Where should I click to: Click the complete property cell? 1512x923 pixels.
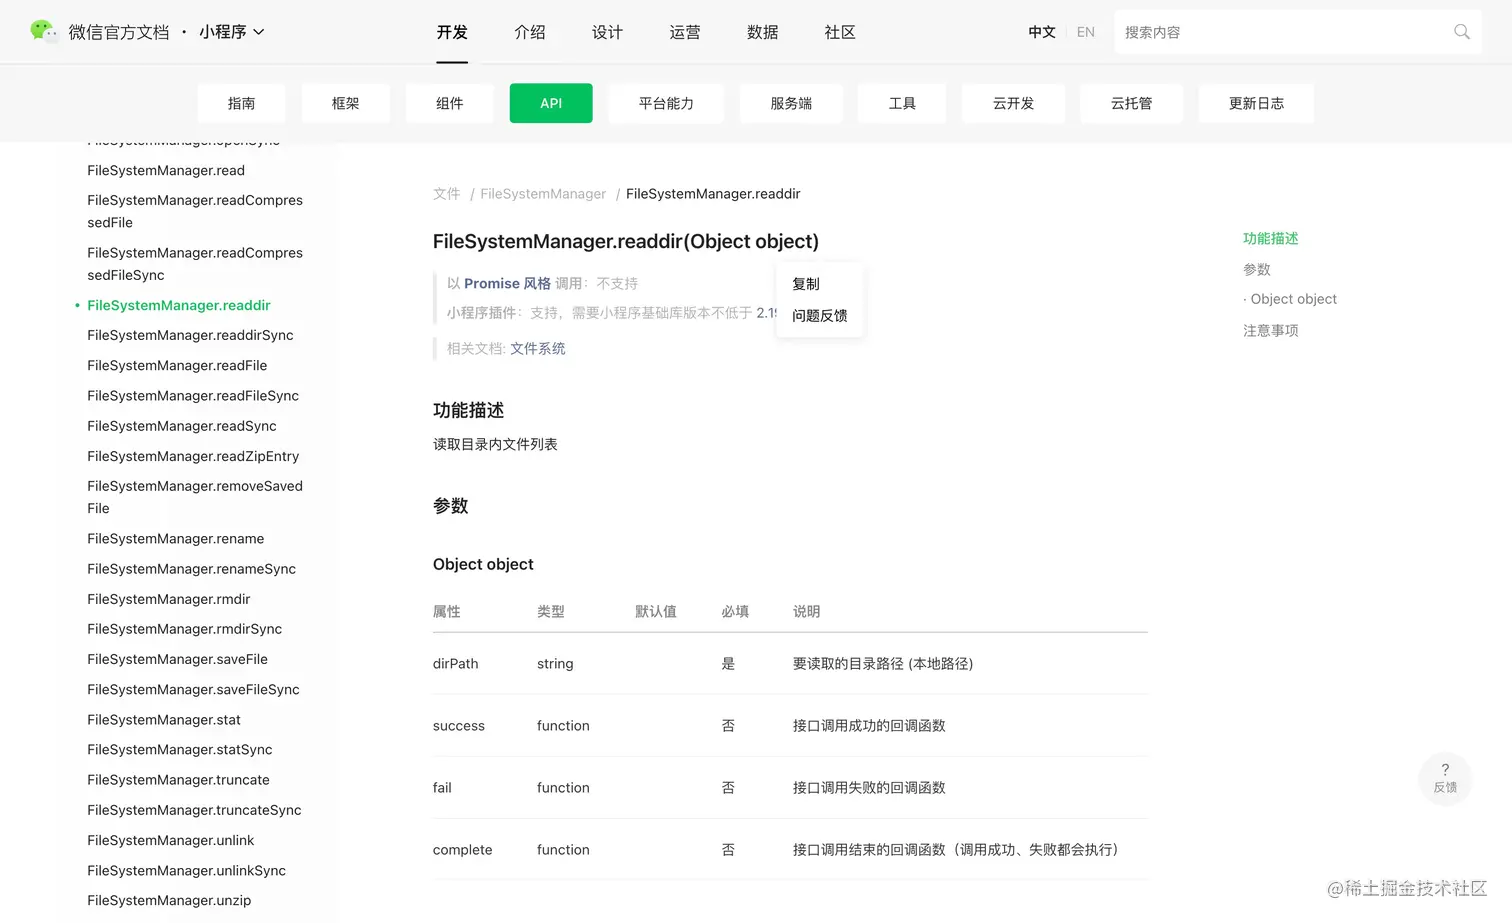tap(463, 850)
